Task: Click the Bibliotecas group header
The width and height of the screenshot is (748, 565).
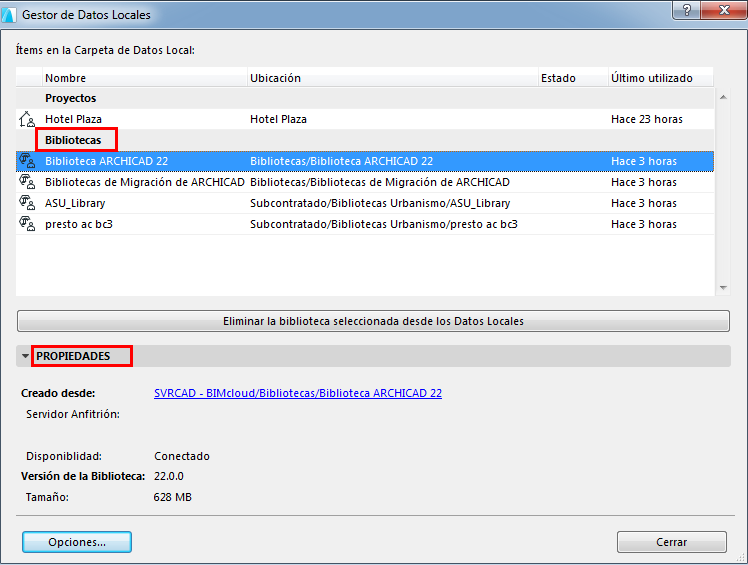Action: coord(73,140)
